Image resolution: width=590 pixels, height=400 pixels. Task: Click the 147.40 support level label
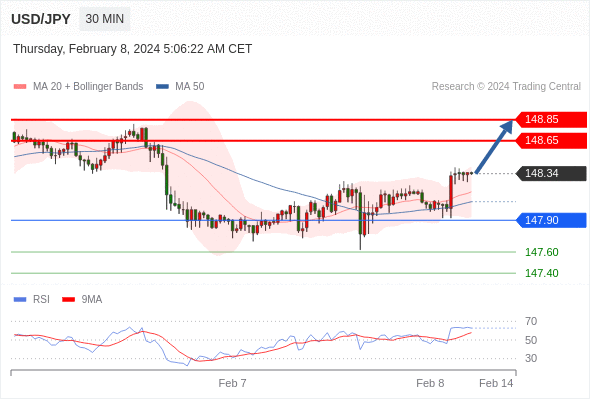(x=541, y=273)
